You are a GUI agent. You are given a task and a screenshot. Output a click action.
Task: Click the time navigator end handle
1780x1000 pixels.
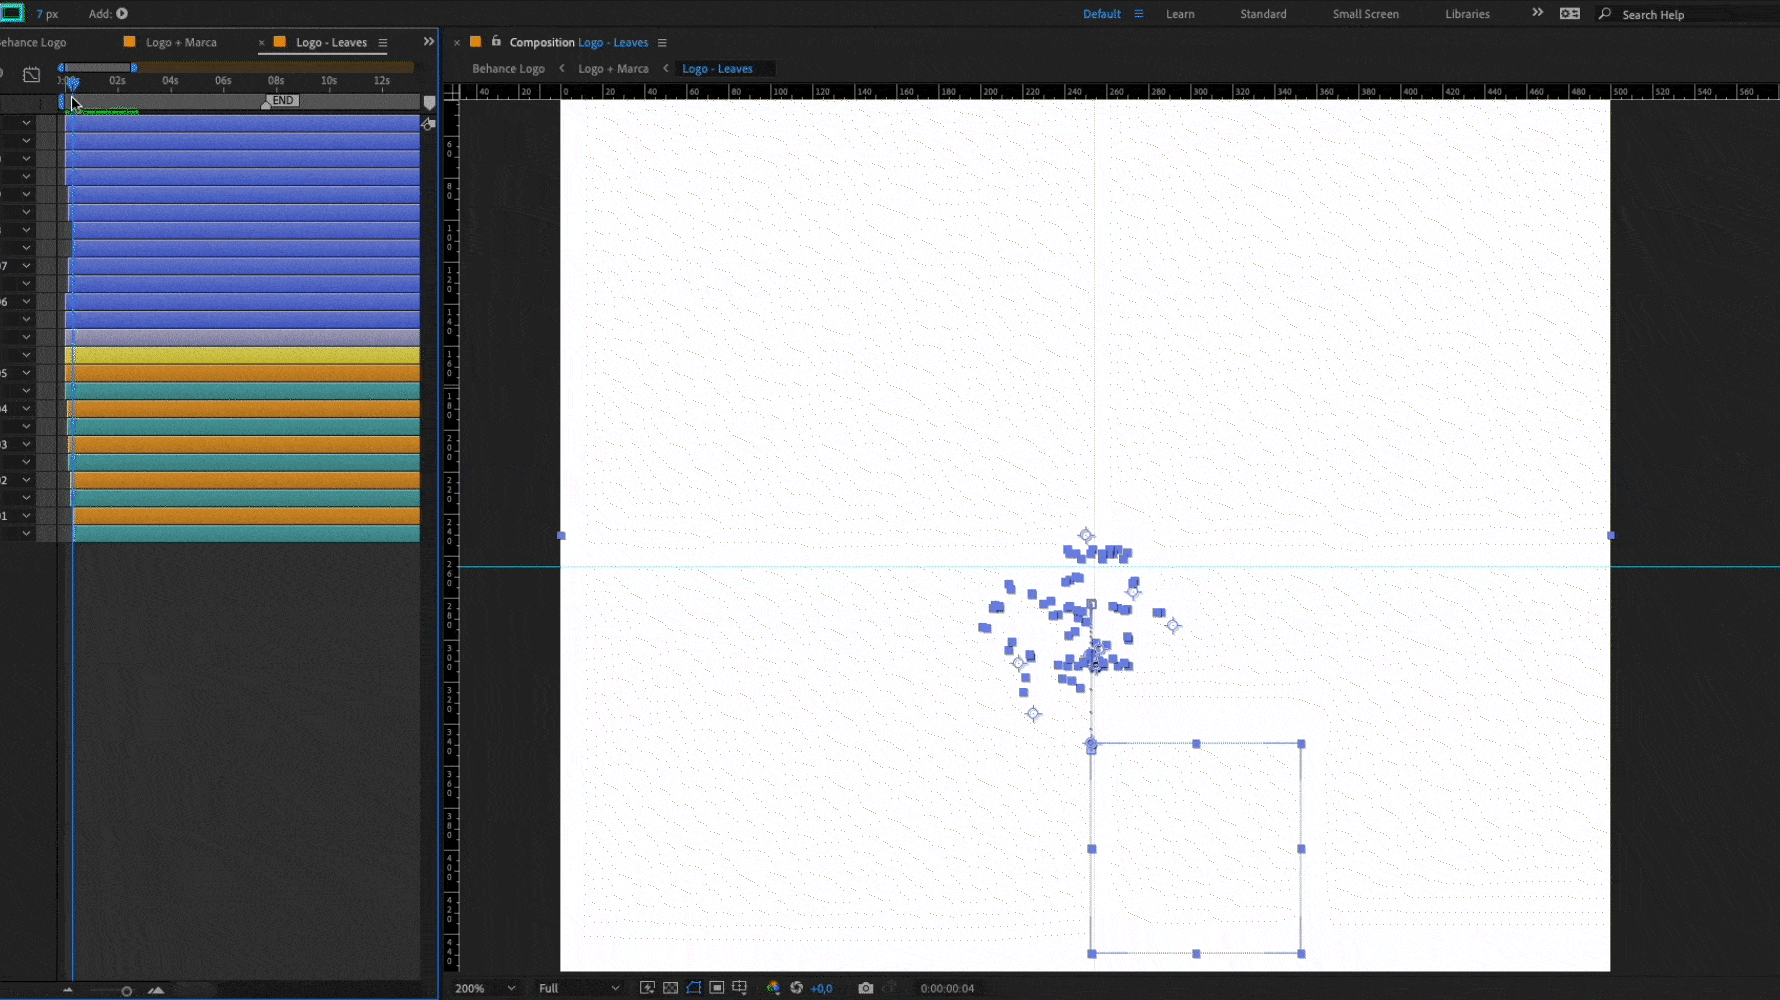[x=134, y=67]
